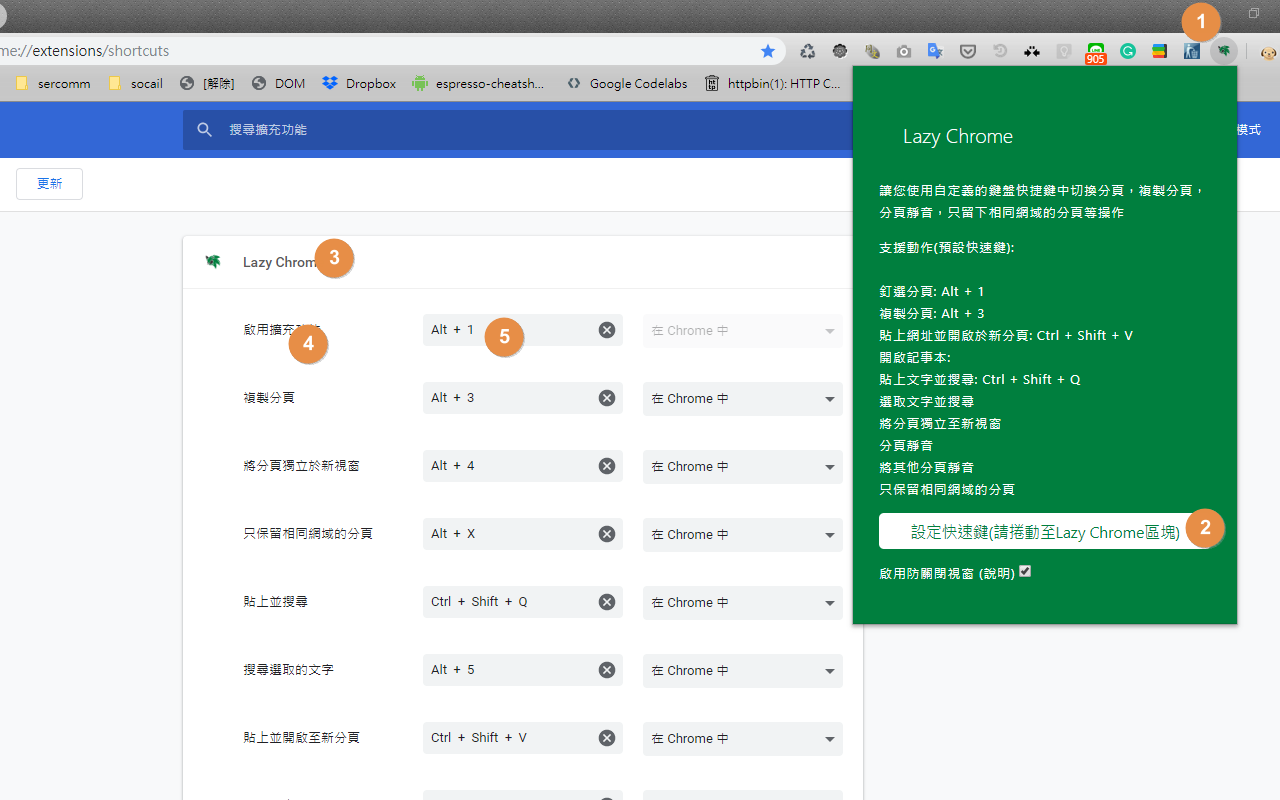Open the Grammarly extension icon
The image size is (1280, 800).
click(x=1128, y=51)
